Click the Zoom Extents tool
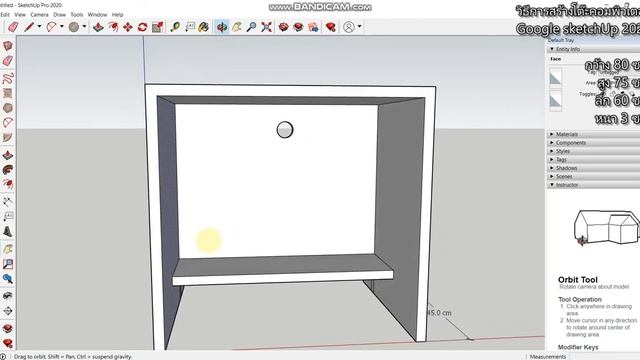 (x=267, y=27)
